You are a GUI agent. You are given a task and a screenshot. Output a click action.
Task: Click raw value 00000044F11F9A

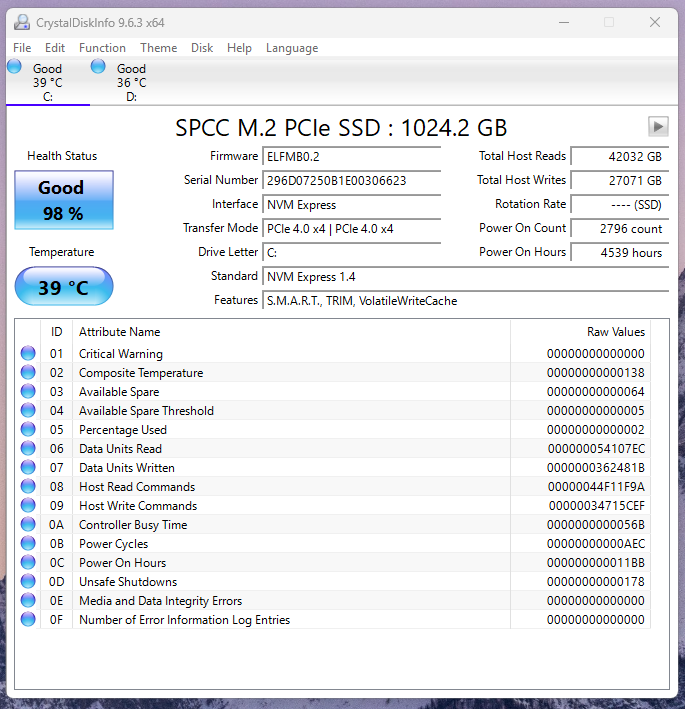tap(596, 487)
